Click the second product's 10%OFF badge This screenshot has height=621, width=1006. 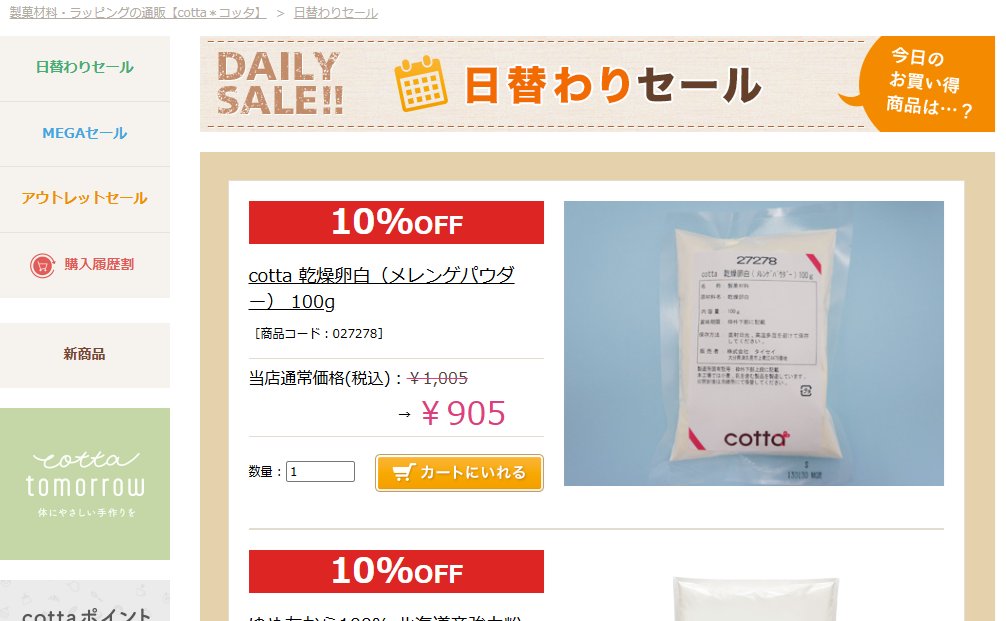click(x=396, y=572)
